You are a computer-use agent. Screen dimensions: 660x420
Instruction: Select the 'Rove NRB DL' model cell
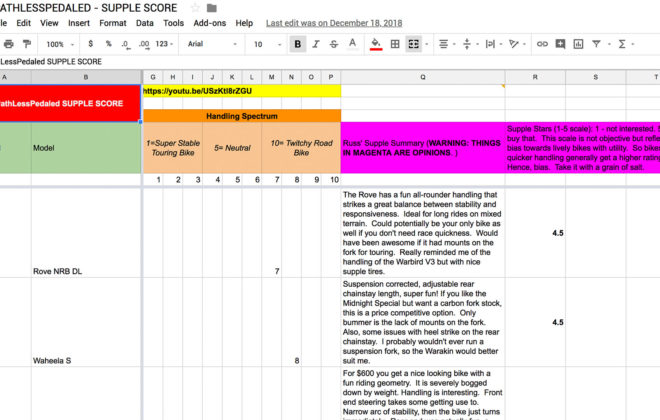pos(86,271)
